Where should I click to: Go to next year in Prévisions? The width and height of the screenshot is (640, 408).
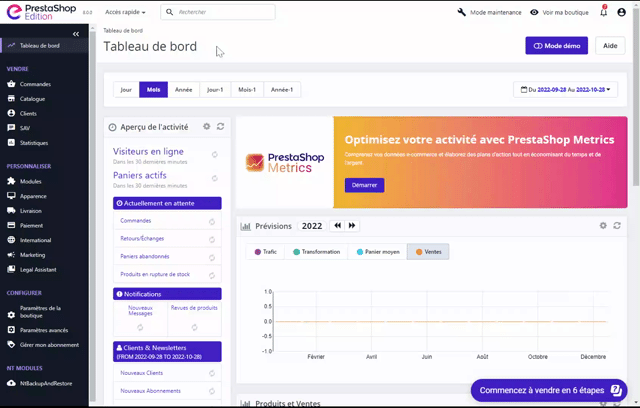point(352,226)
